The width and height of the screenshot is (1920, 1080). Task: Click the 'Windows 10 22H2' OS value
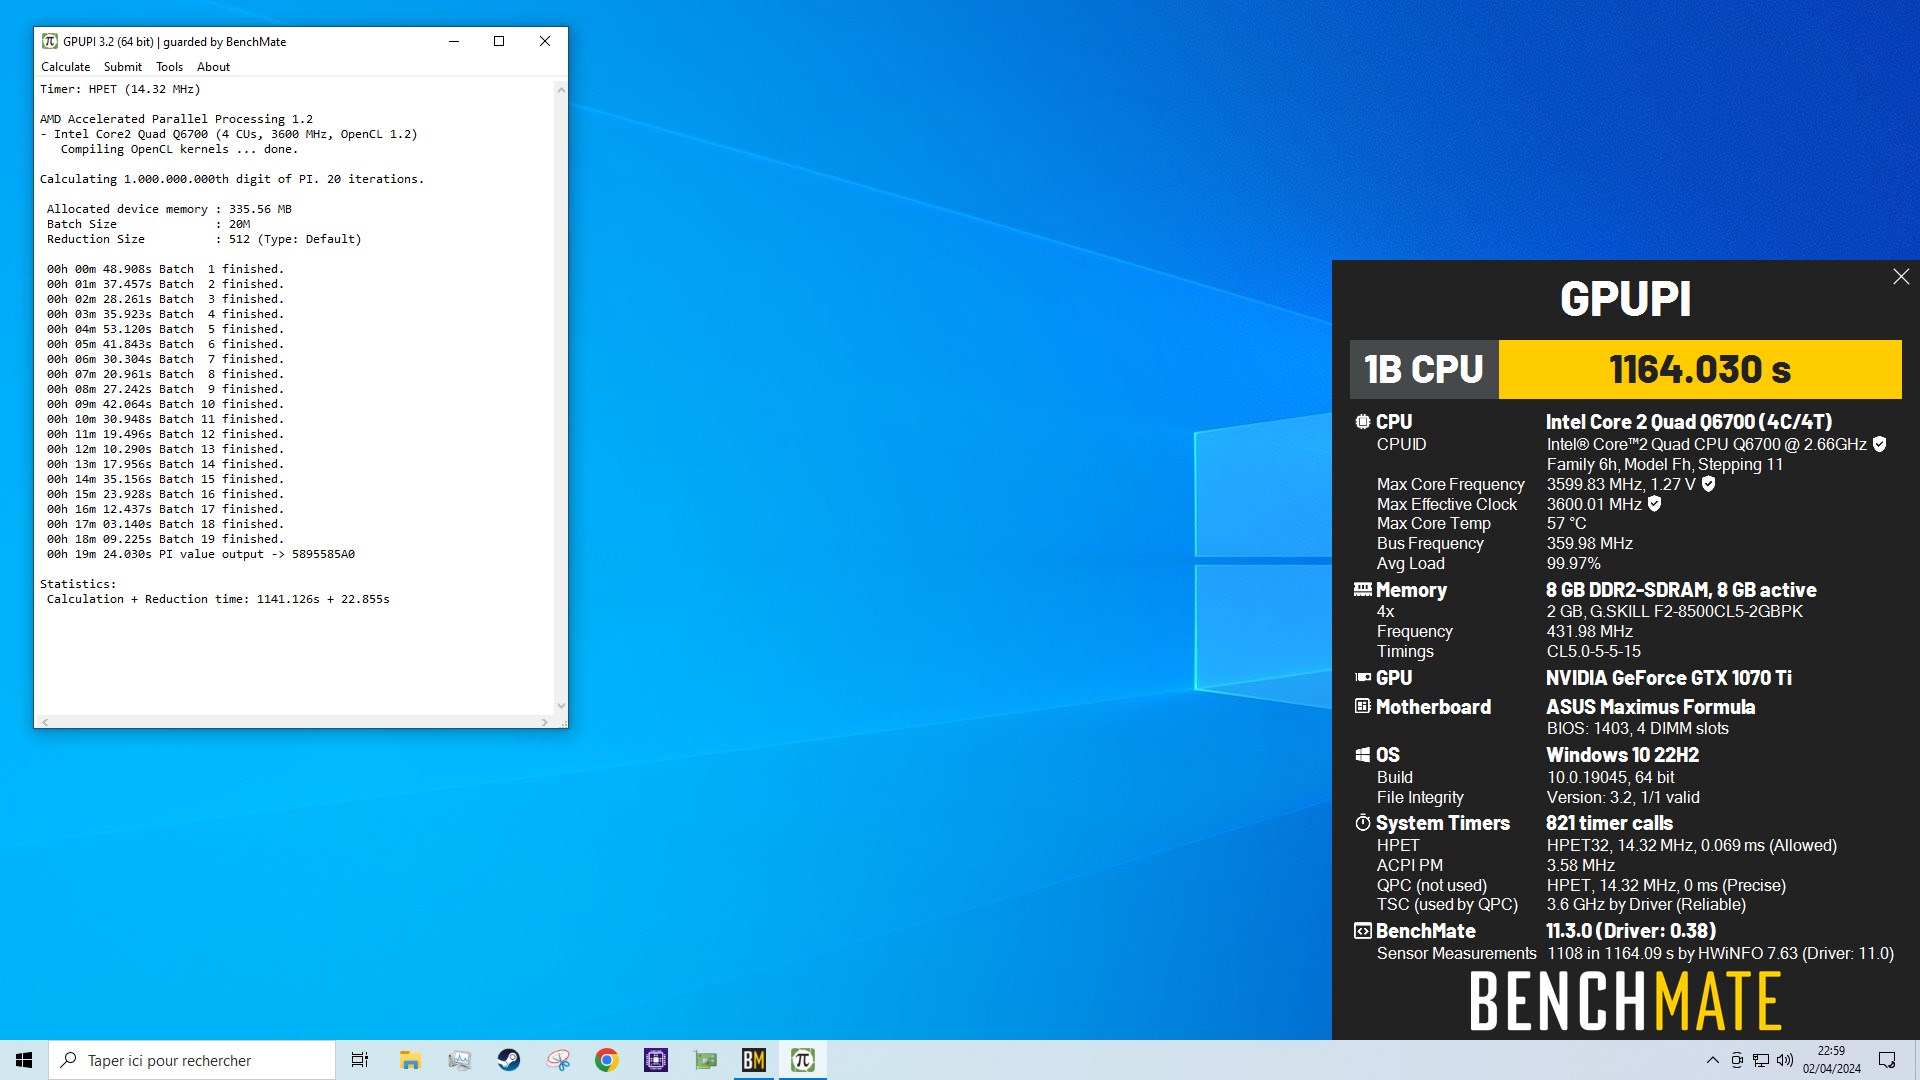click(1622, 755)
